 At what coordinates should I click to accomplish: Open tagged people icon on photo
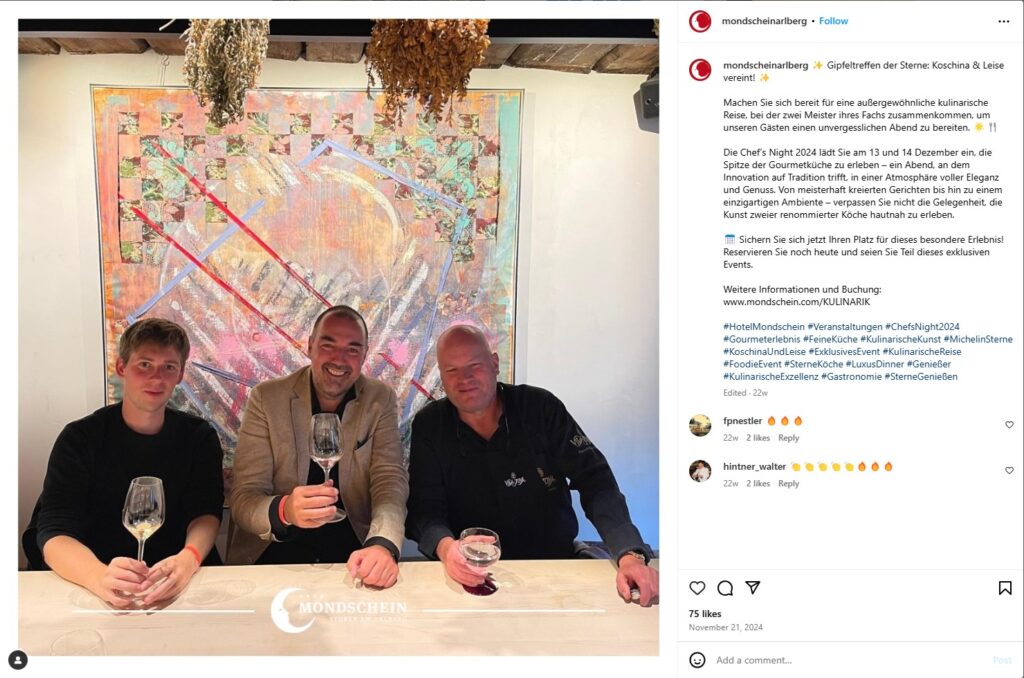point(18,660)
